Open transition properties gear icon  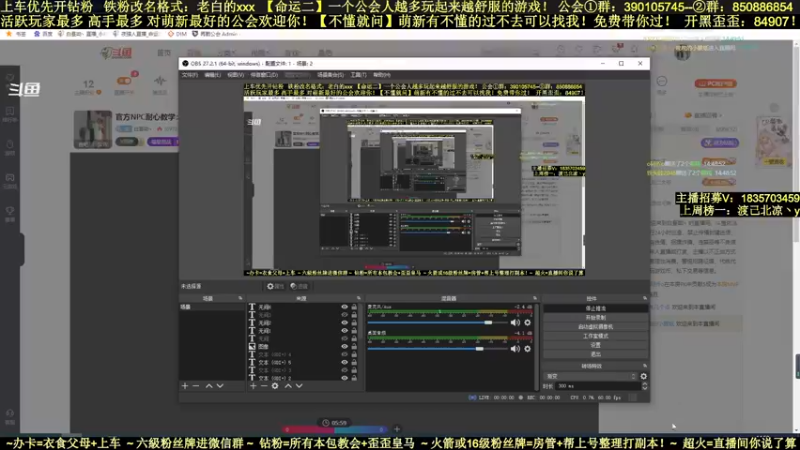click(x=643, y=377)
